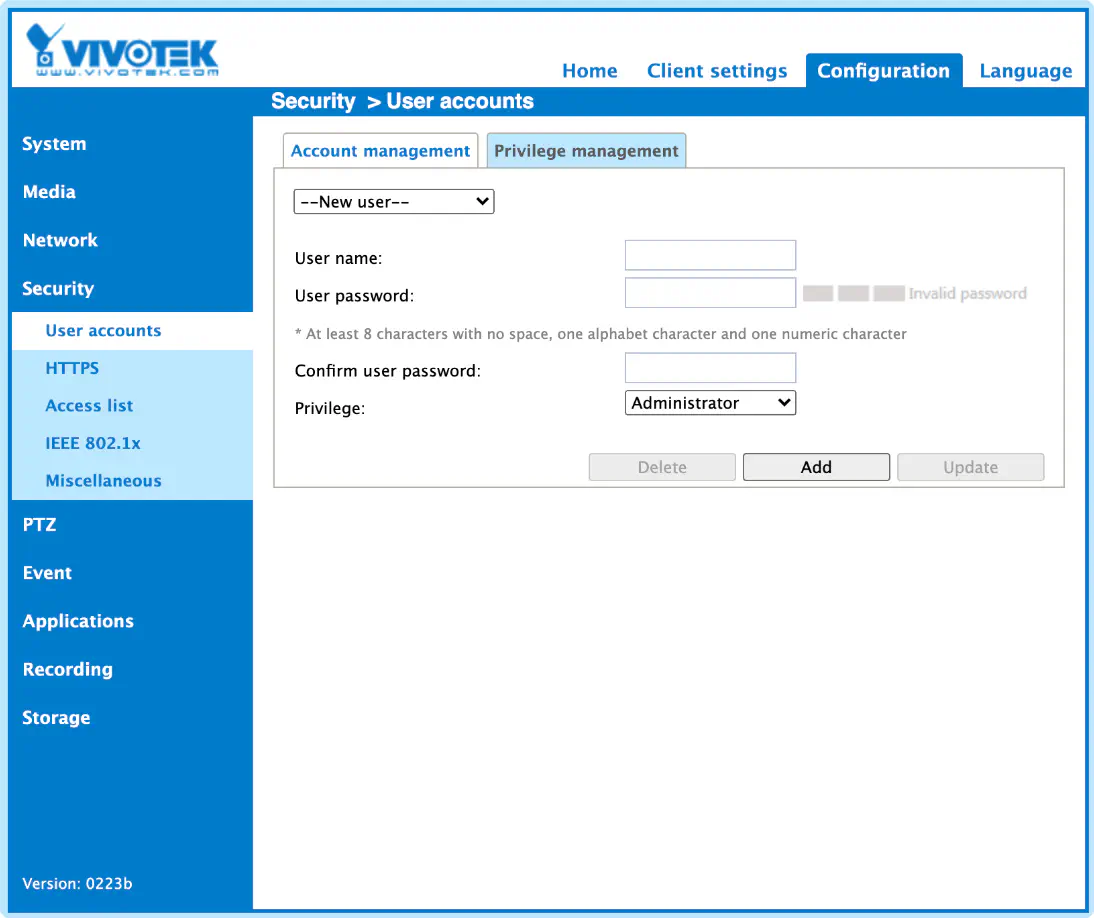Click Confirm user password field

point(710,368)
